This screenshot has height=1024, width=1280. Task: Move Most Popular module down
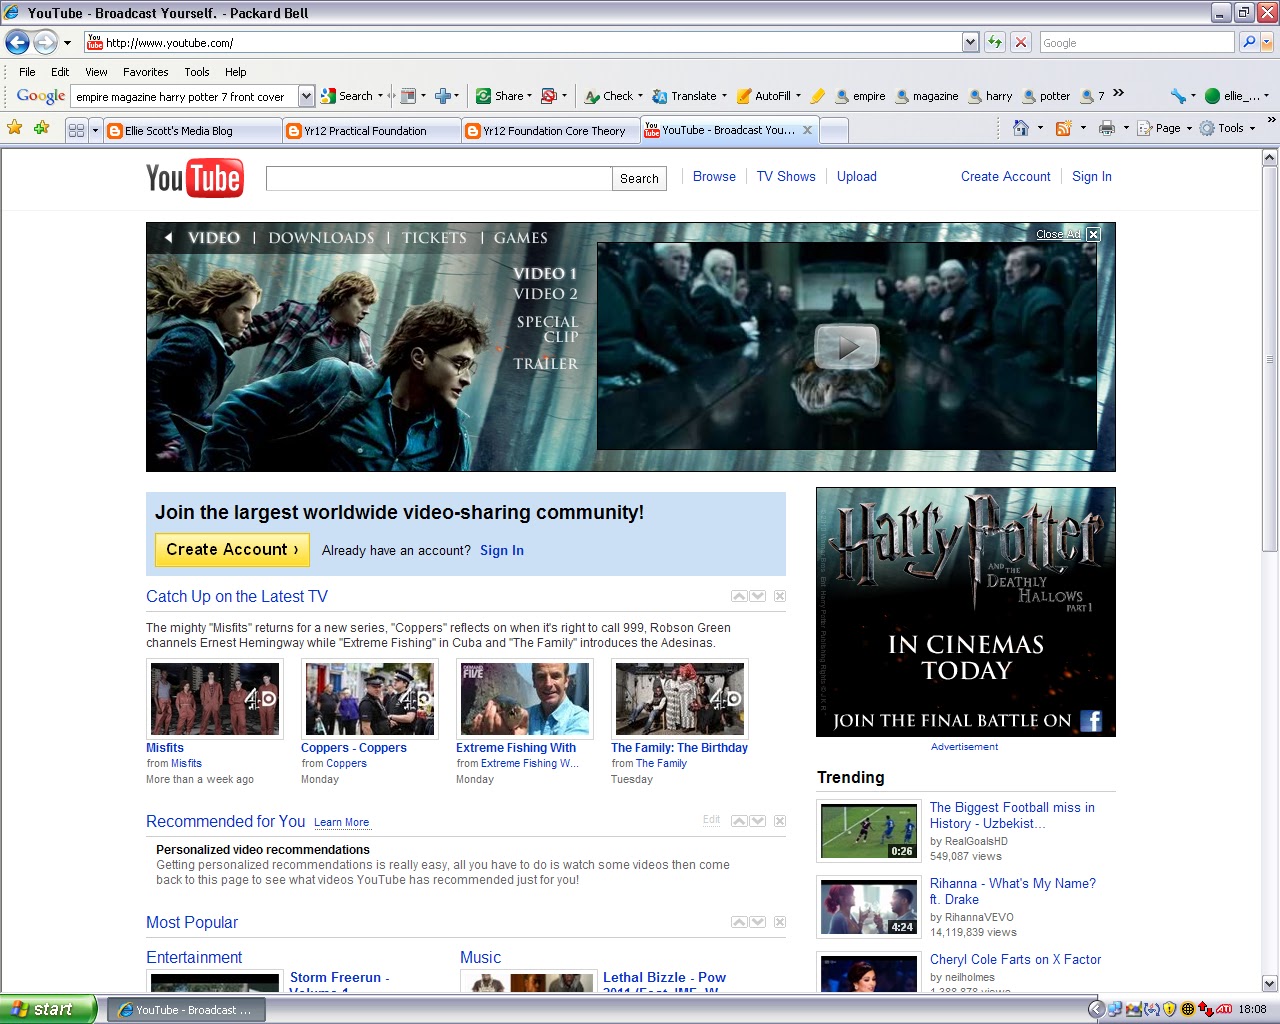click(x=758, y=922)
